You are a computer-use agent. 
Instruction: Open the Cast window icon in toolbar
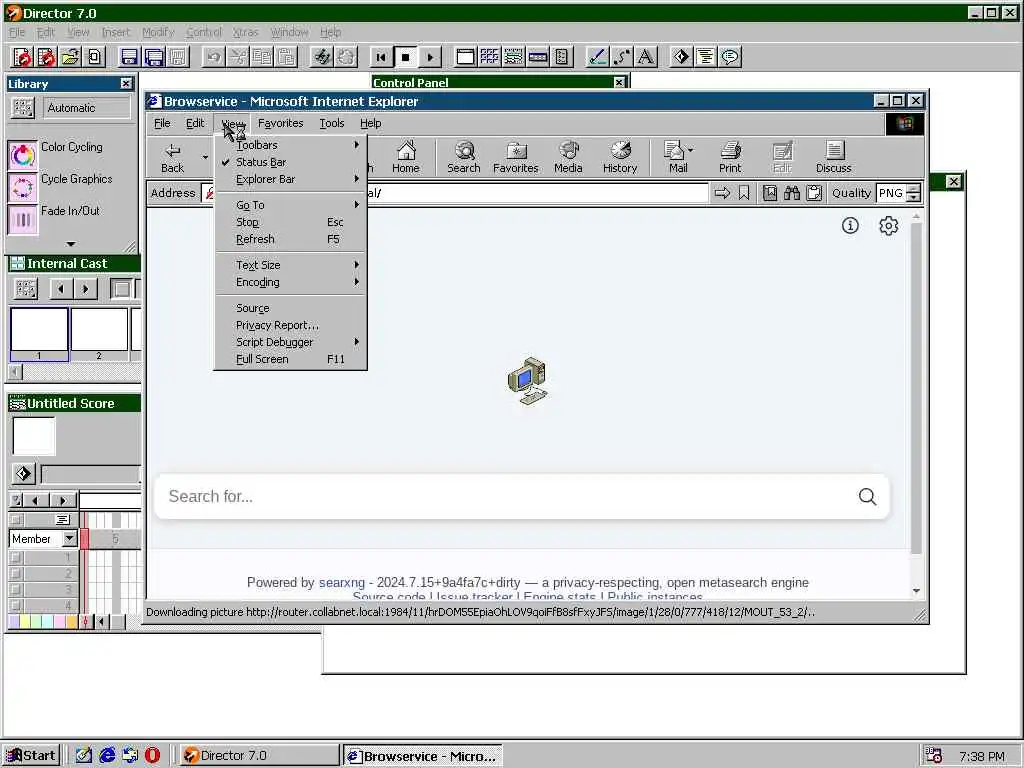[489, 57]
